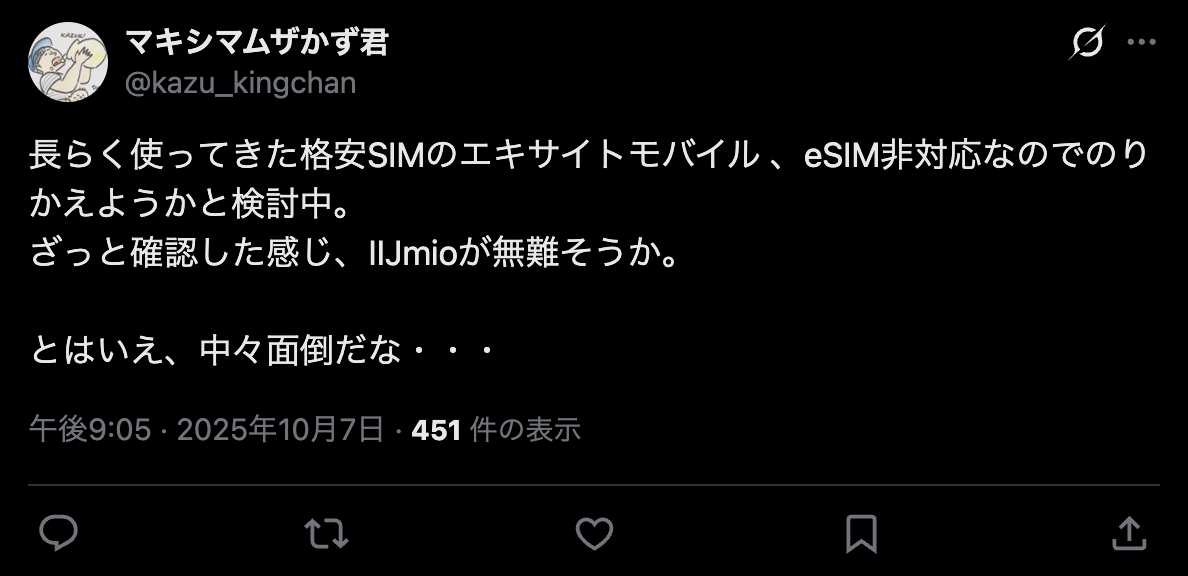Viewport: 1188px width, 576px height.
Task: Open the post timestamp 午後9:05
Action: (x=90, y=430)
